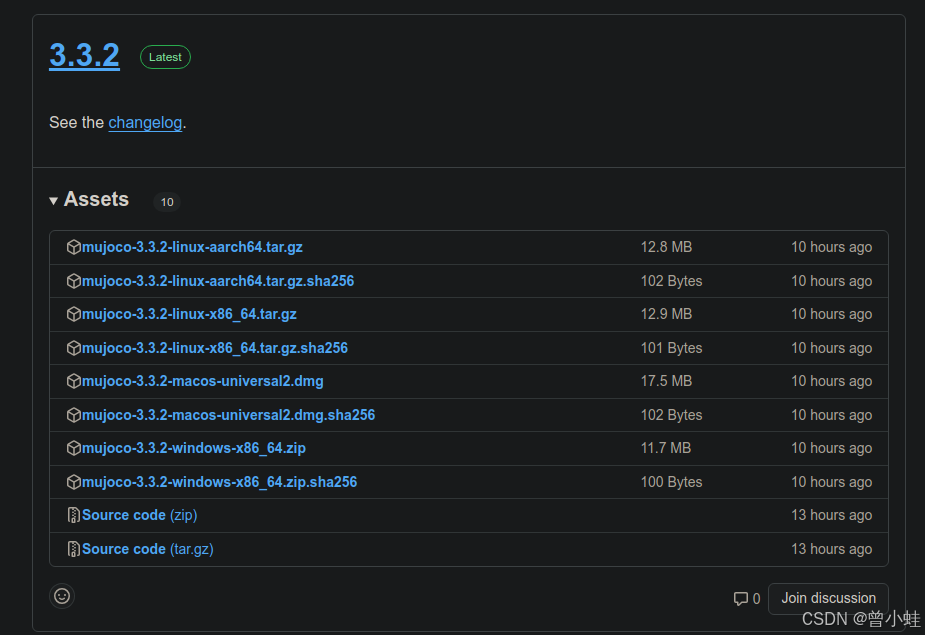Open the smiley reaction picker
The width and height of the screenshot is (925, 635).
pyautogui.click(x=62, y=596)
